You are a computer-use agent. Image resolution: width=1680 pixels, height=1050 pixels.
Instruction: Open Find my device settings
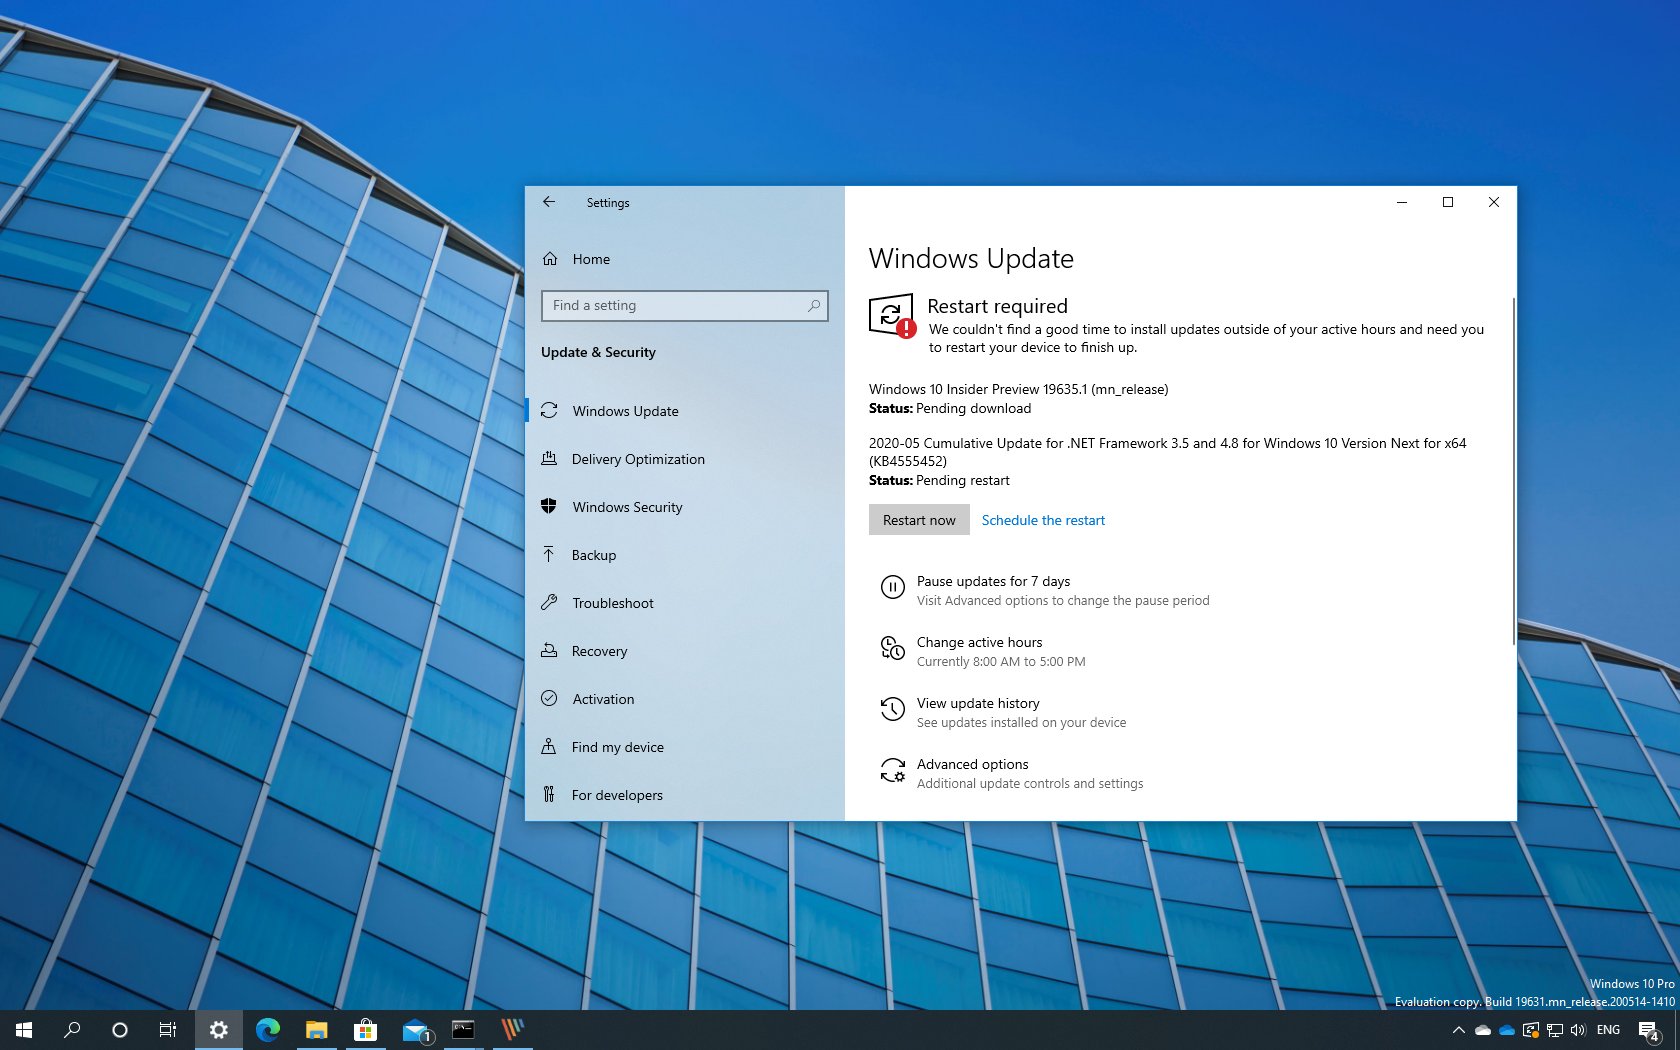click(x=616, y=747)
